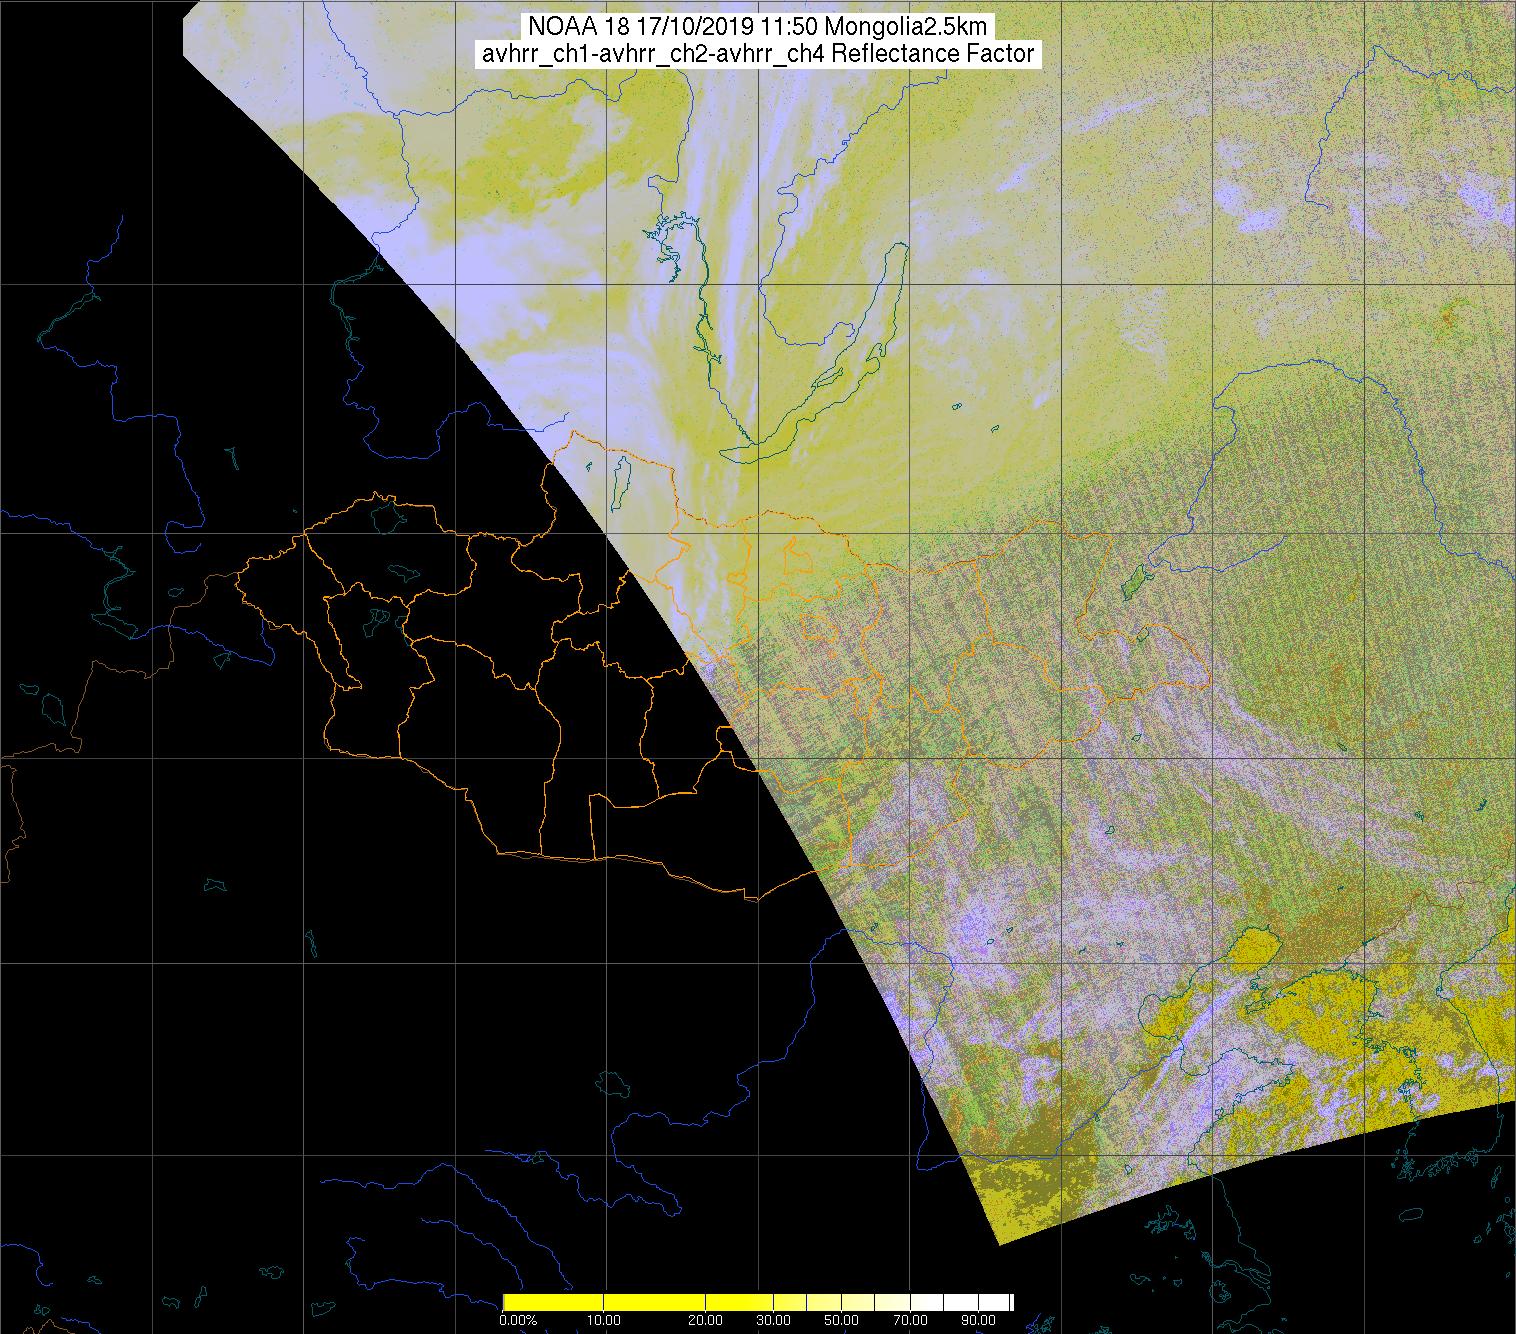Click the 50.00 tick label on color scale
Image resolution: width=1516 pixels, height=1334 pixels.
point(843,1321)
